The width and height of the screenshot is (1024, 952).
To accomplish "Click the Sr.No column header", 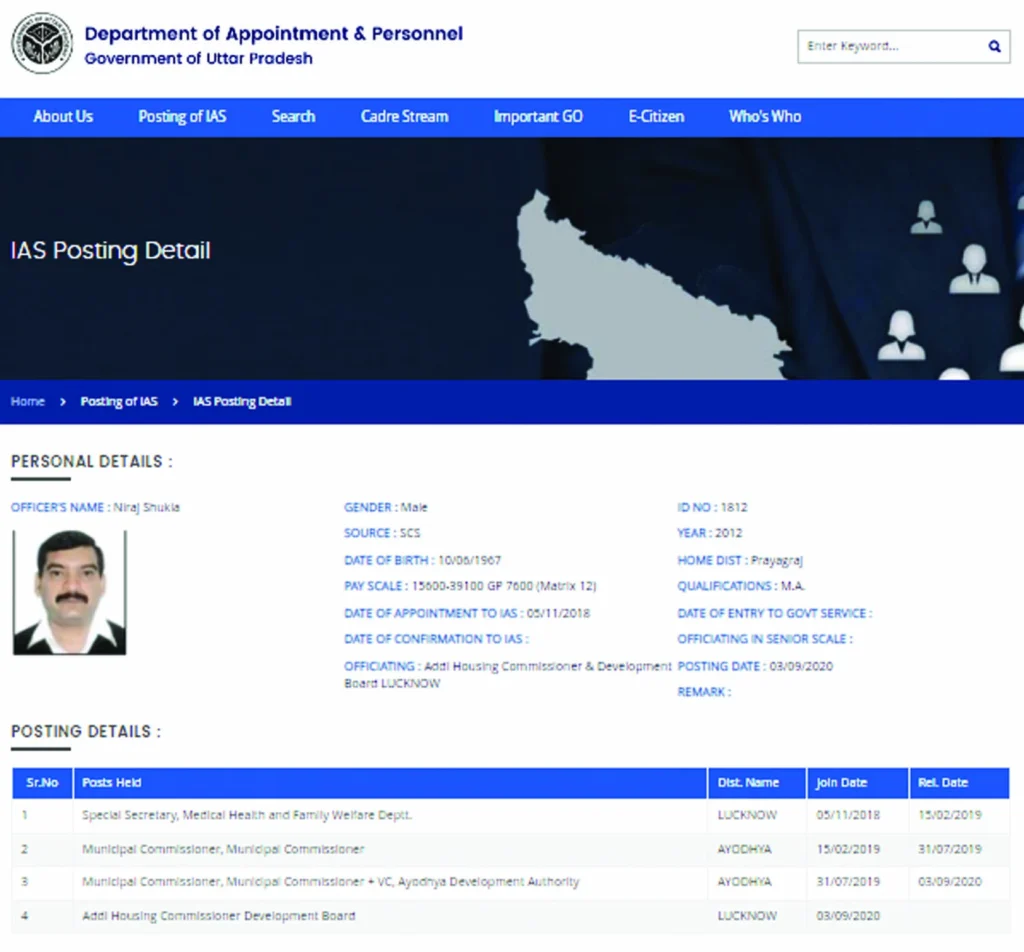I will pyautogui.click(x=42, y=782).
